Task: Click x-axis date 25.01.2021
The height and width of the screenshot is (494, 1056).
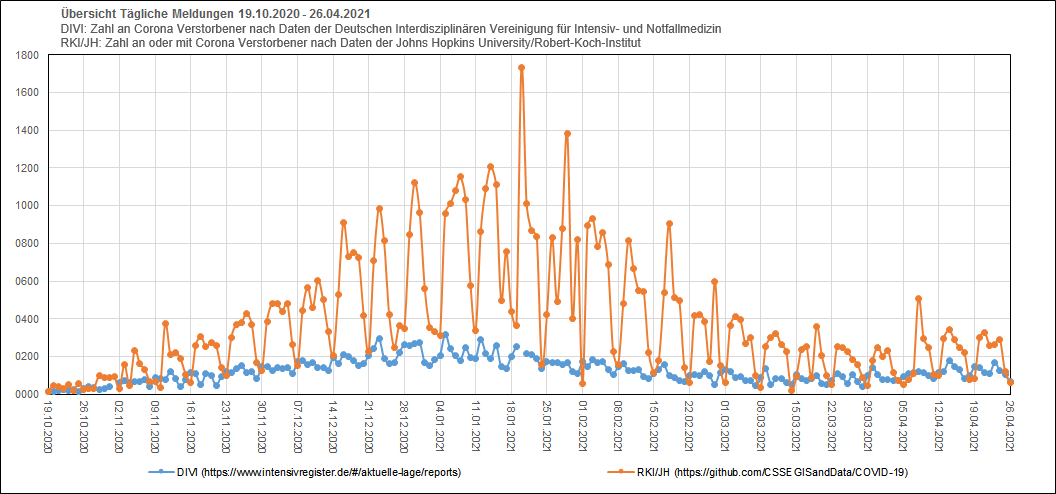Action: pos(548,427)
